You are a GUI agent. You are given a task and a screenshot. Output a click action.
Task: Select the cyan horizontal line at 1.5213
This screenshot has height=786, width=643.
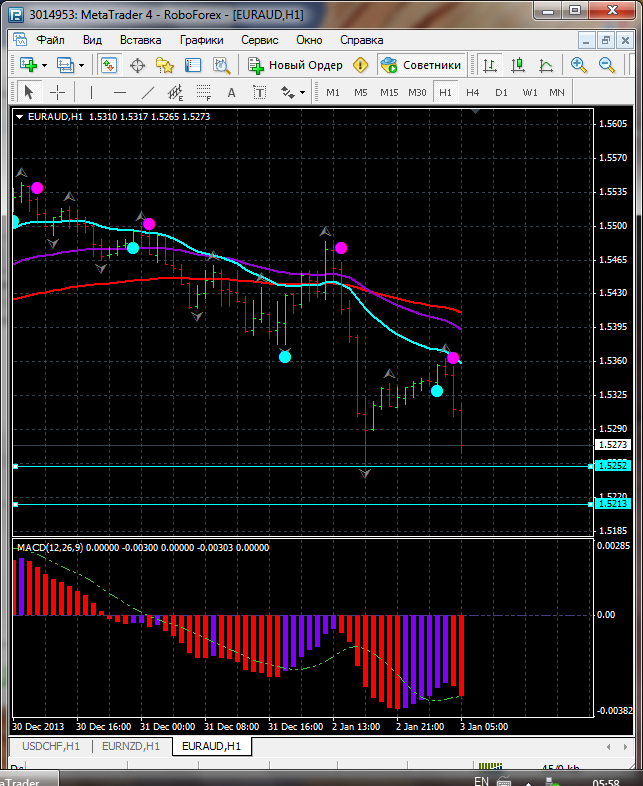point(303,504)
